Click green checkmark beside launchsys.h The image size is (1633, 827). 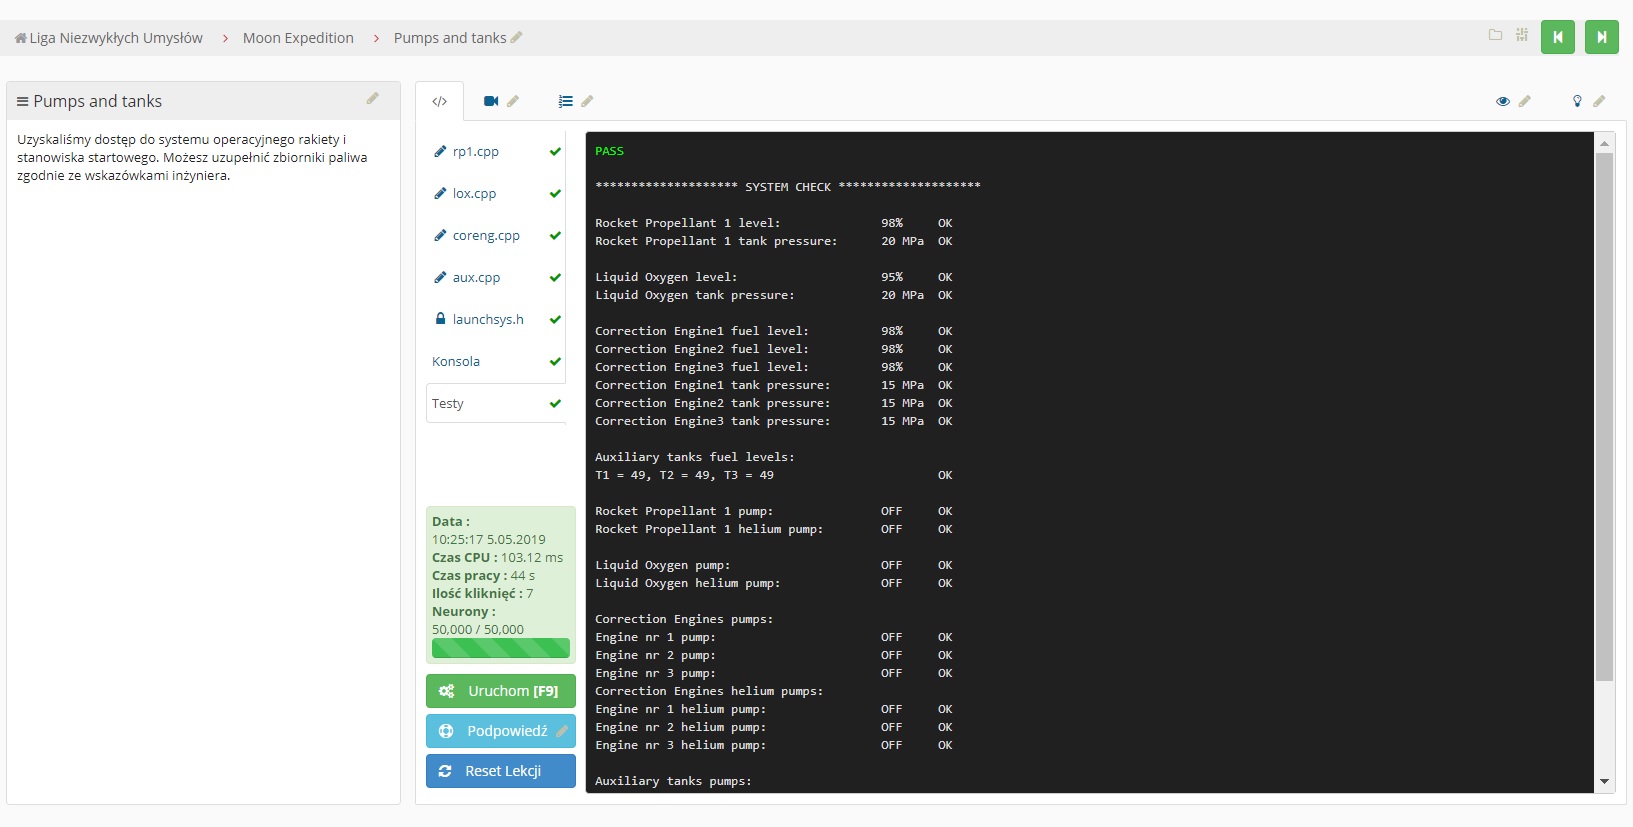point(555,320)
